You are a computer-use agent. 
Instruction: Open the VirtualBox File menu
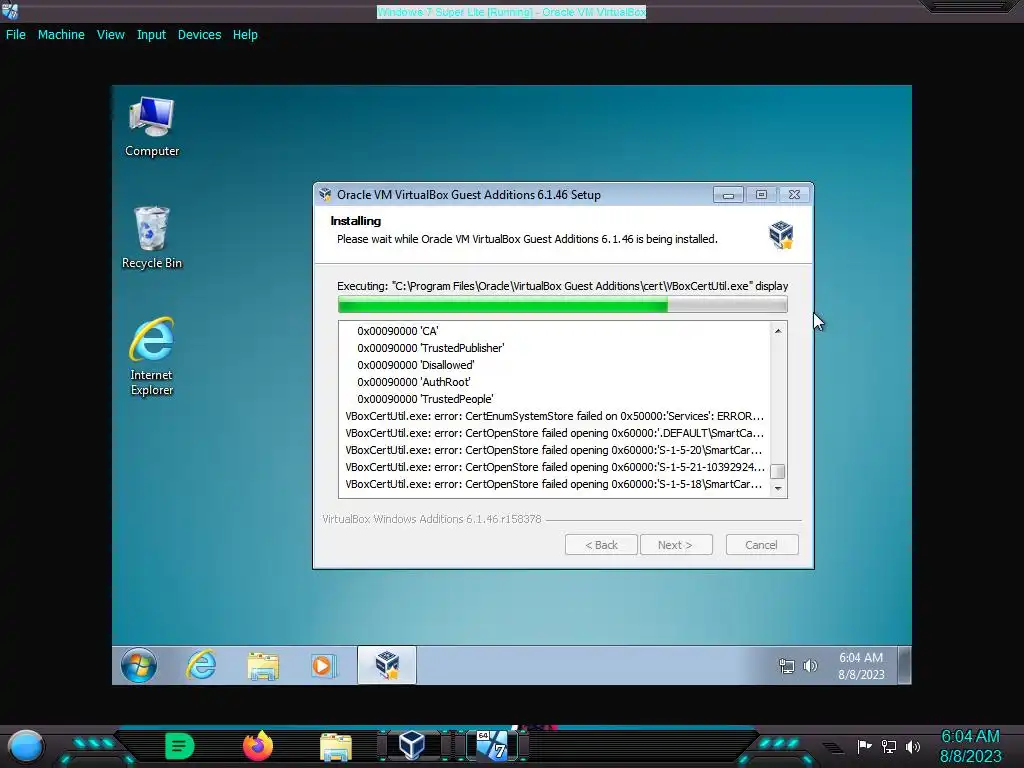[16, 35]
